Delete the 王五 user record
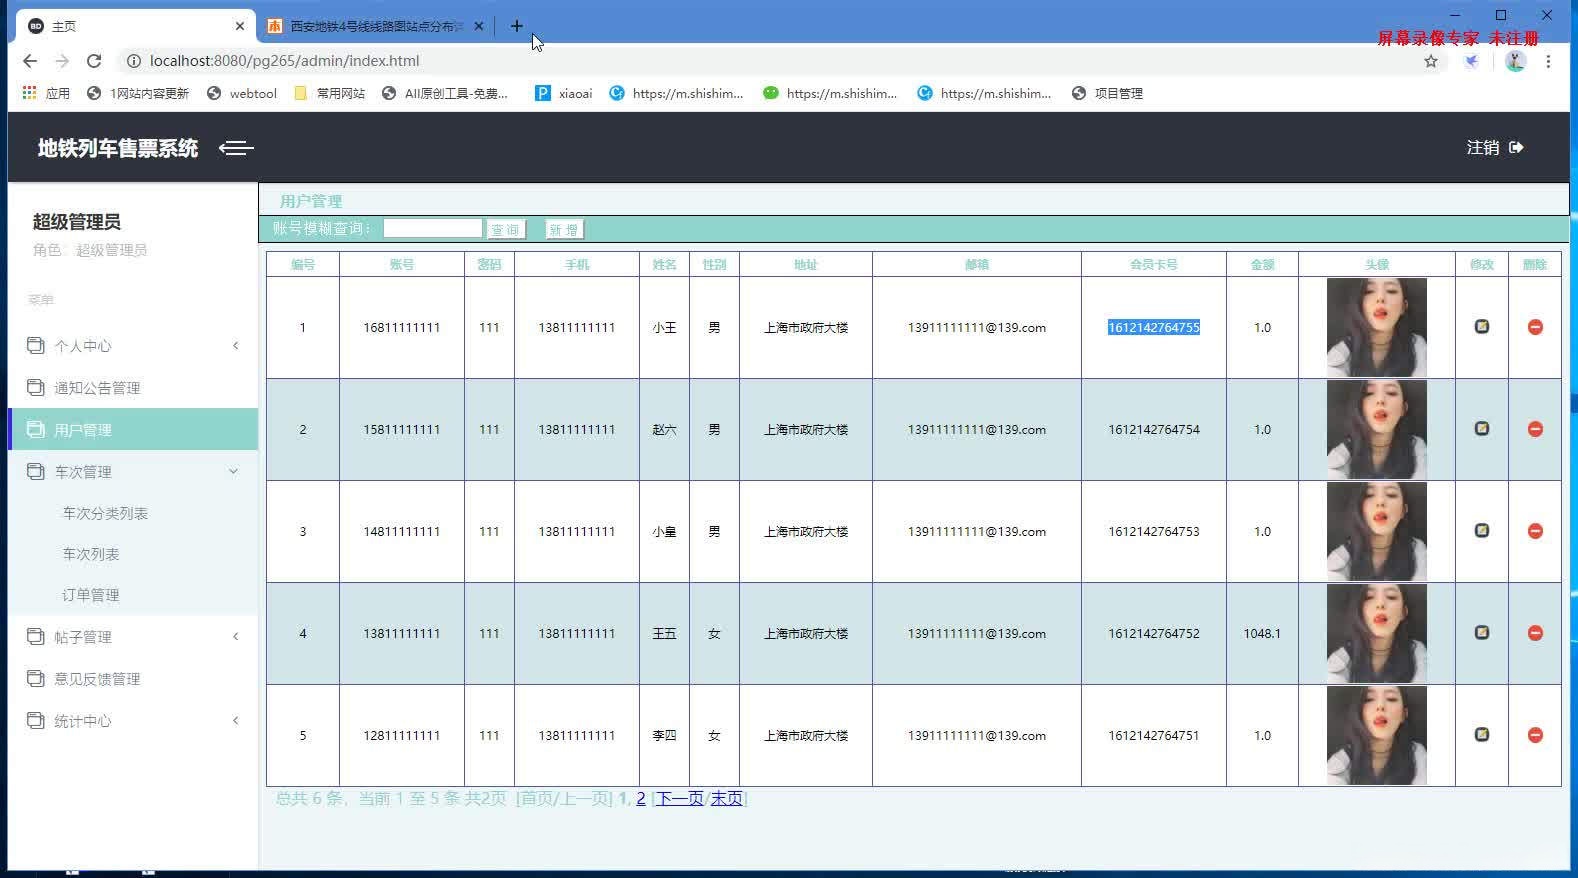This screenshot has width=1578, height=878. coord(1535,633)
